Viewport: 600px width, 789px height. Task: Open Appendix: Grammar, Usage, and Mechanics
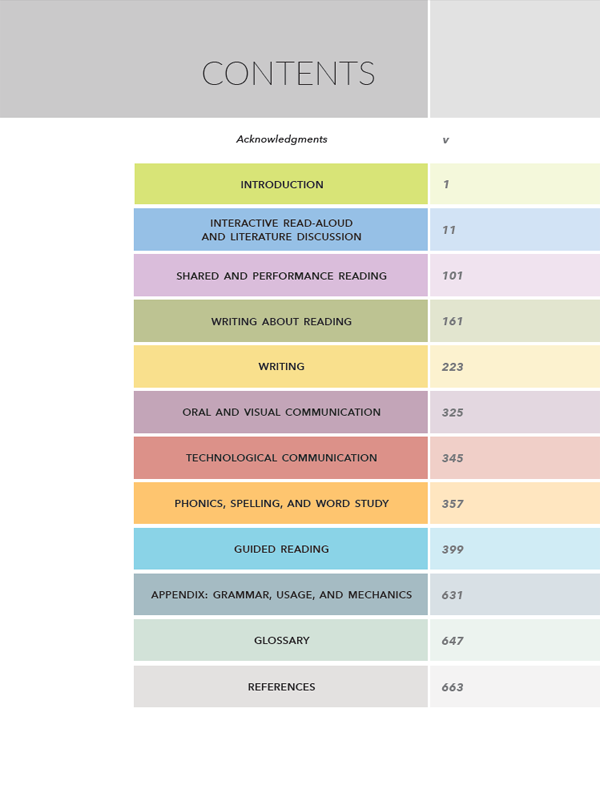(x=282, y=595)
